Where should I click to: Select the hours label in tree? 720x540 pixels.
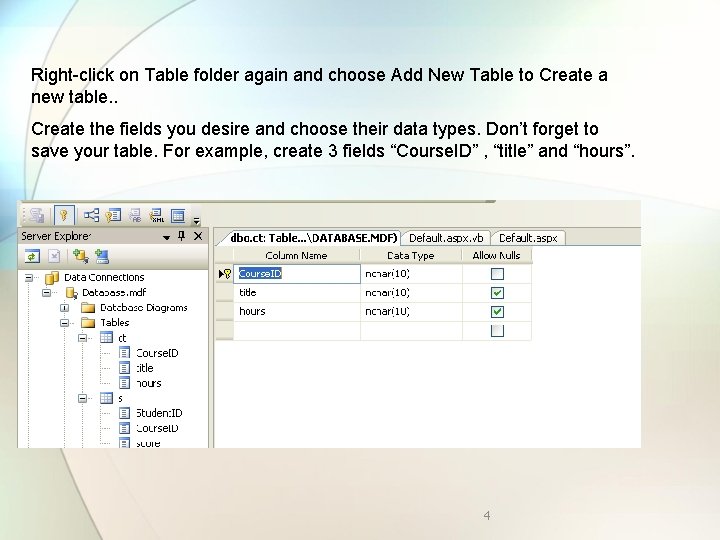(148, 383)
